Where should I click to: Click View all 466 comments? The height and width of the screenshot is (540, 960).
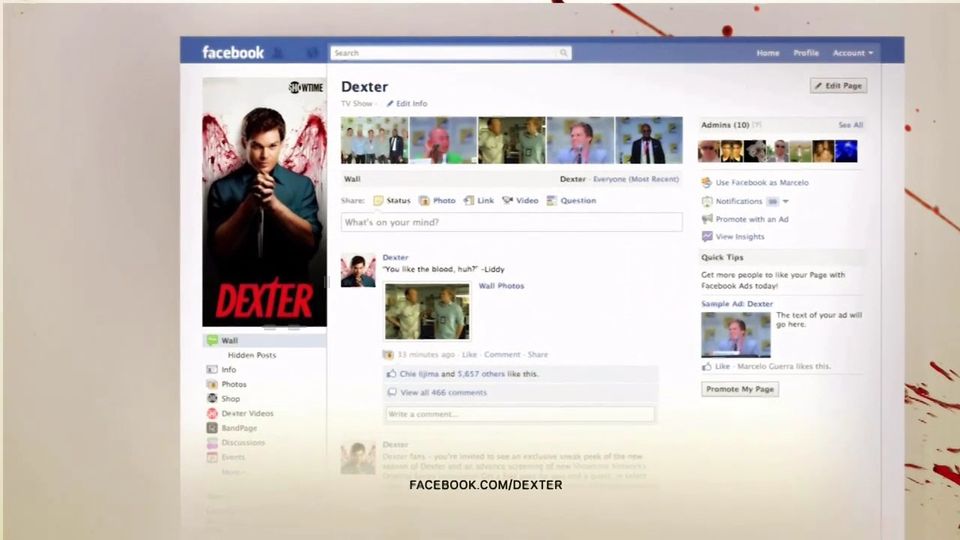(x=444, y=392)
